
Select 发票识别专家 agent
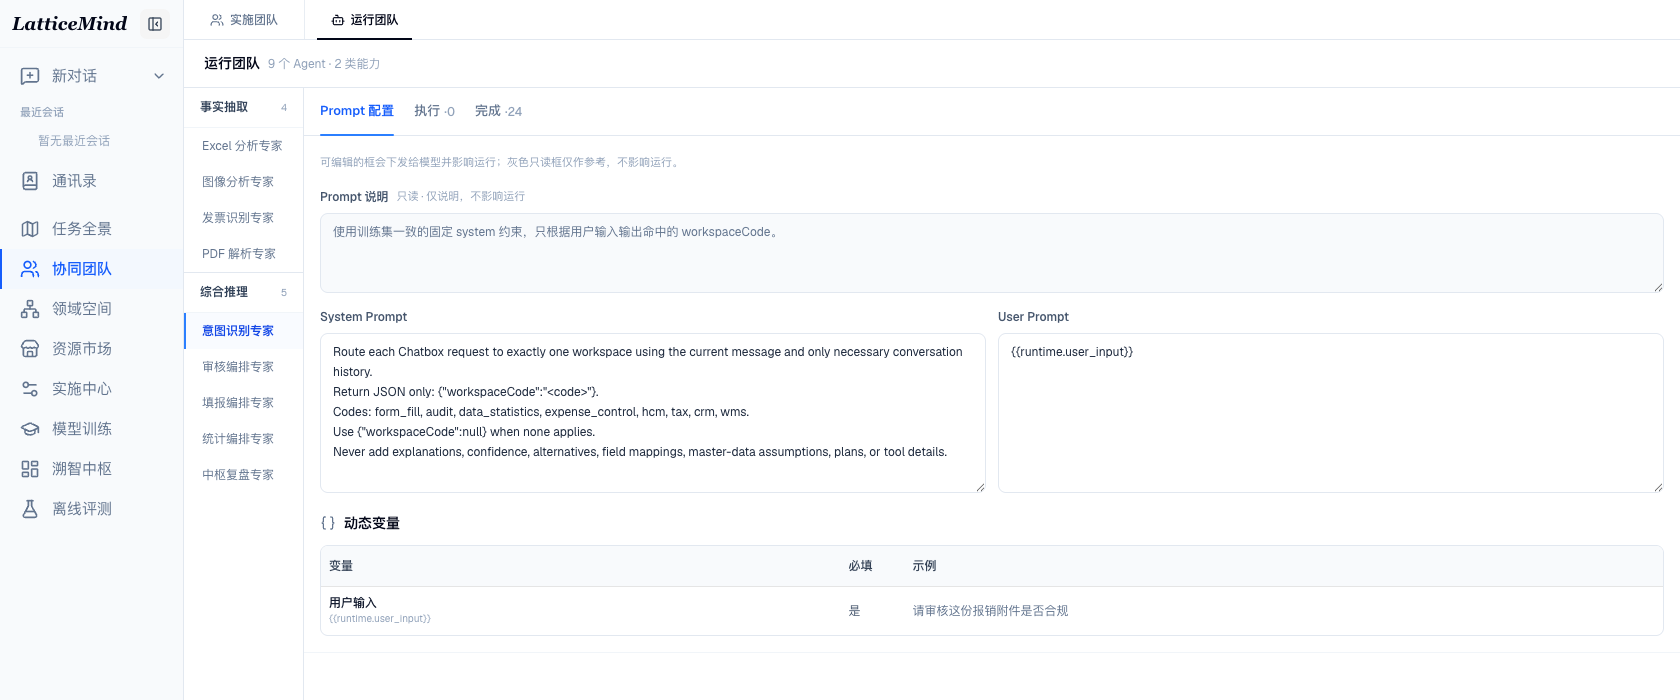point(243,218)
